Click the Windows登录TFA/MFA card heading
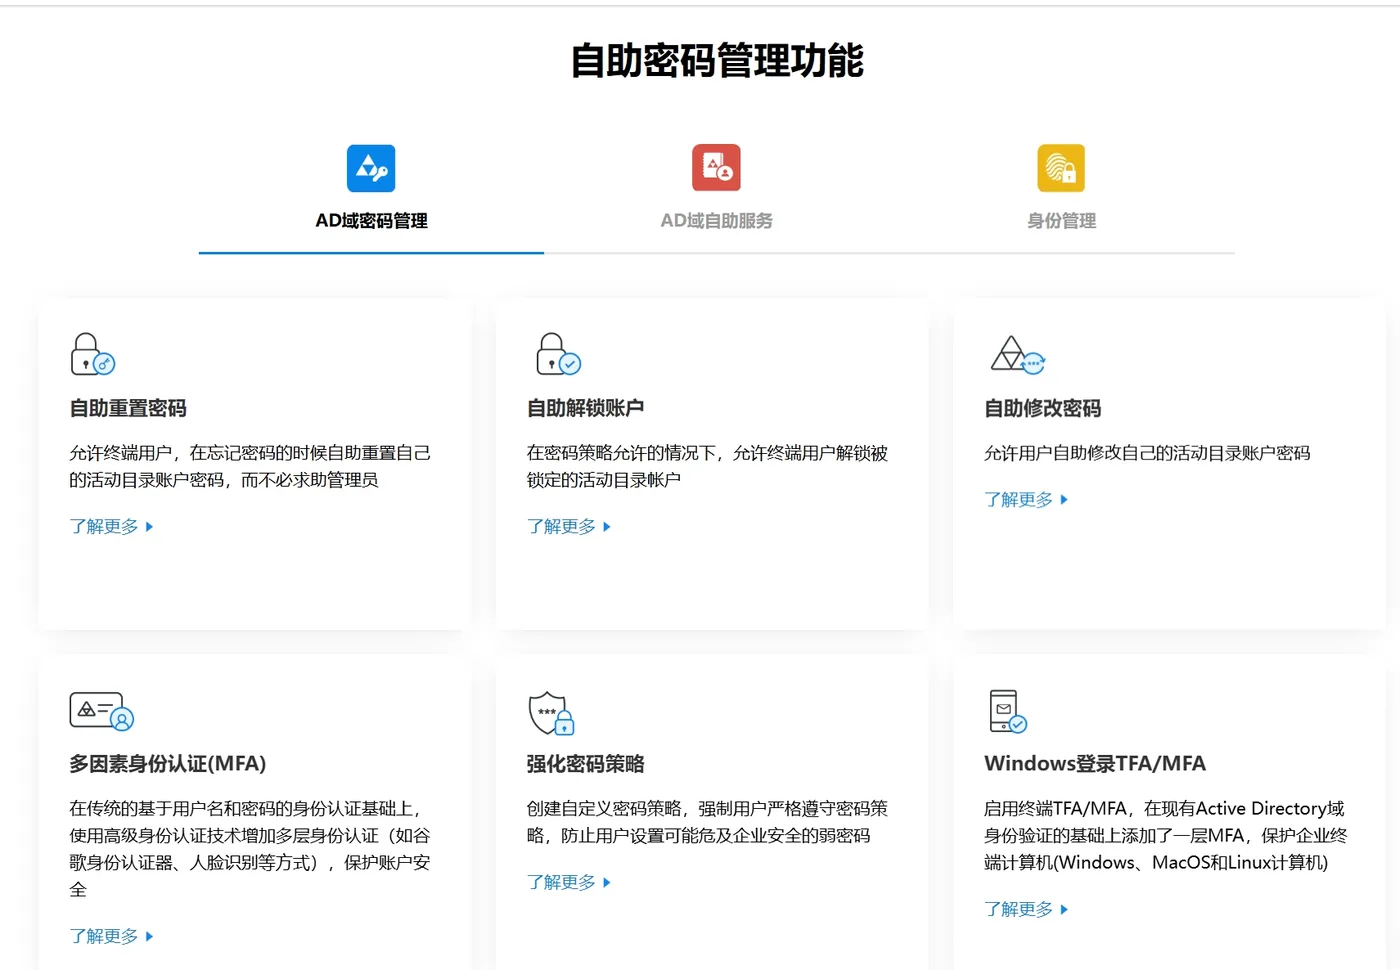 point(1095,764)
